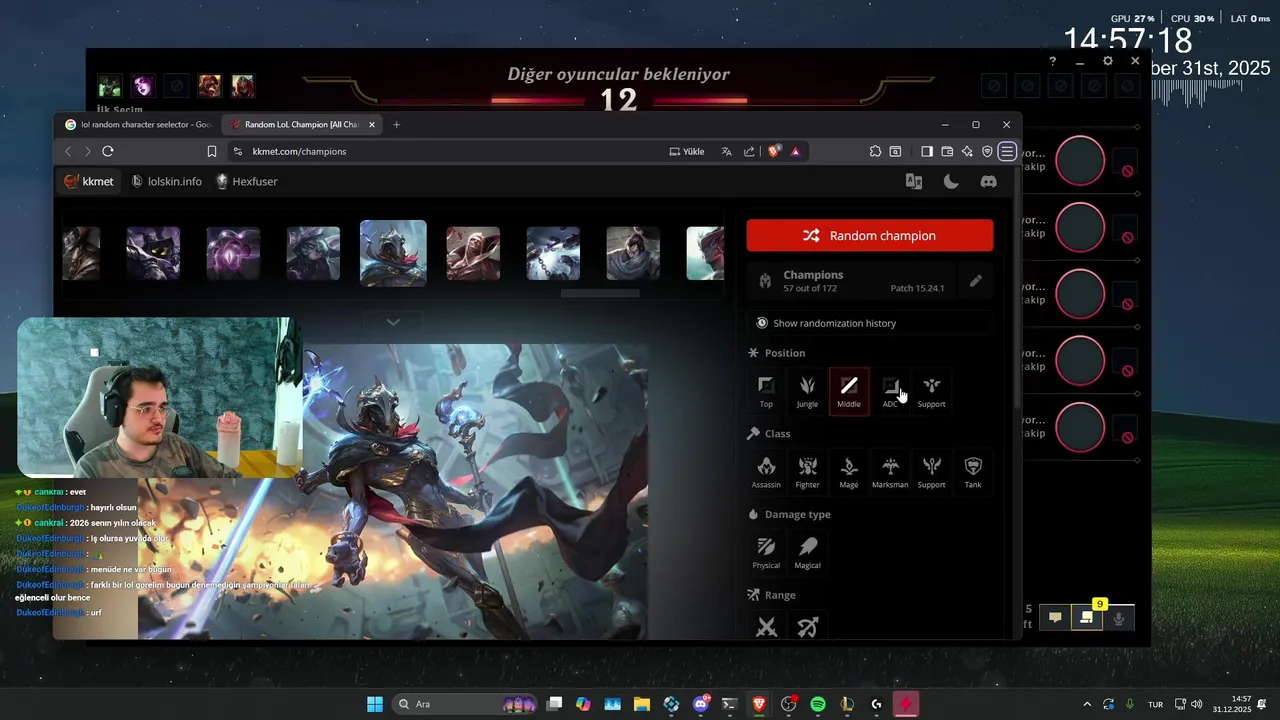This screenshot has width=1280, height=720.
Task: Click the carousel horizontal scrollbar
Action: click(x=600, y=293)
